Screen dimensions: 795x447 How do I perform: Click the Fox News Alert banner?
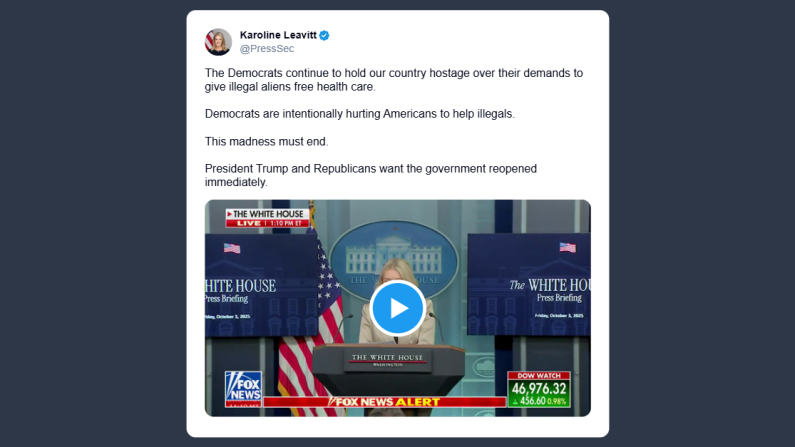pos(384,402)
